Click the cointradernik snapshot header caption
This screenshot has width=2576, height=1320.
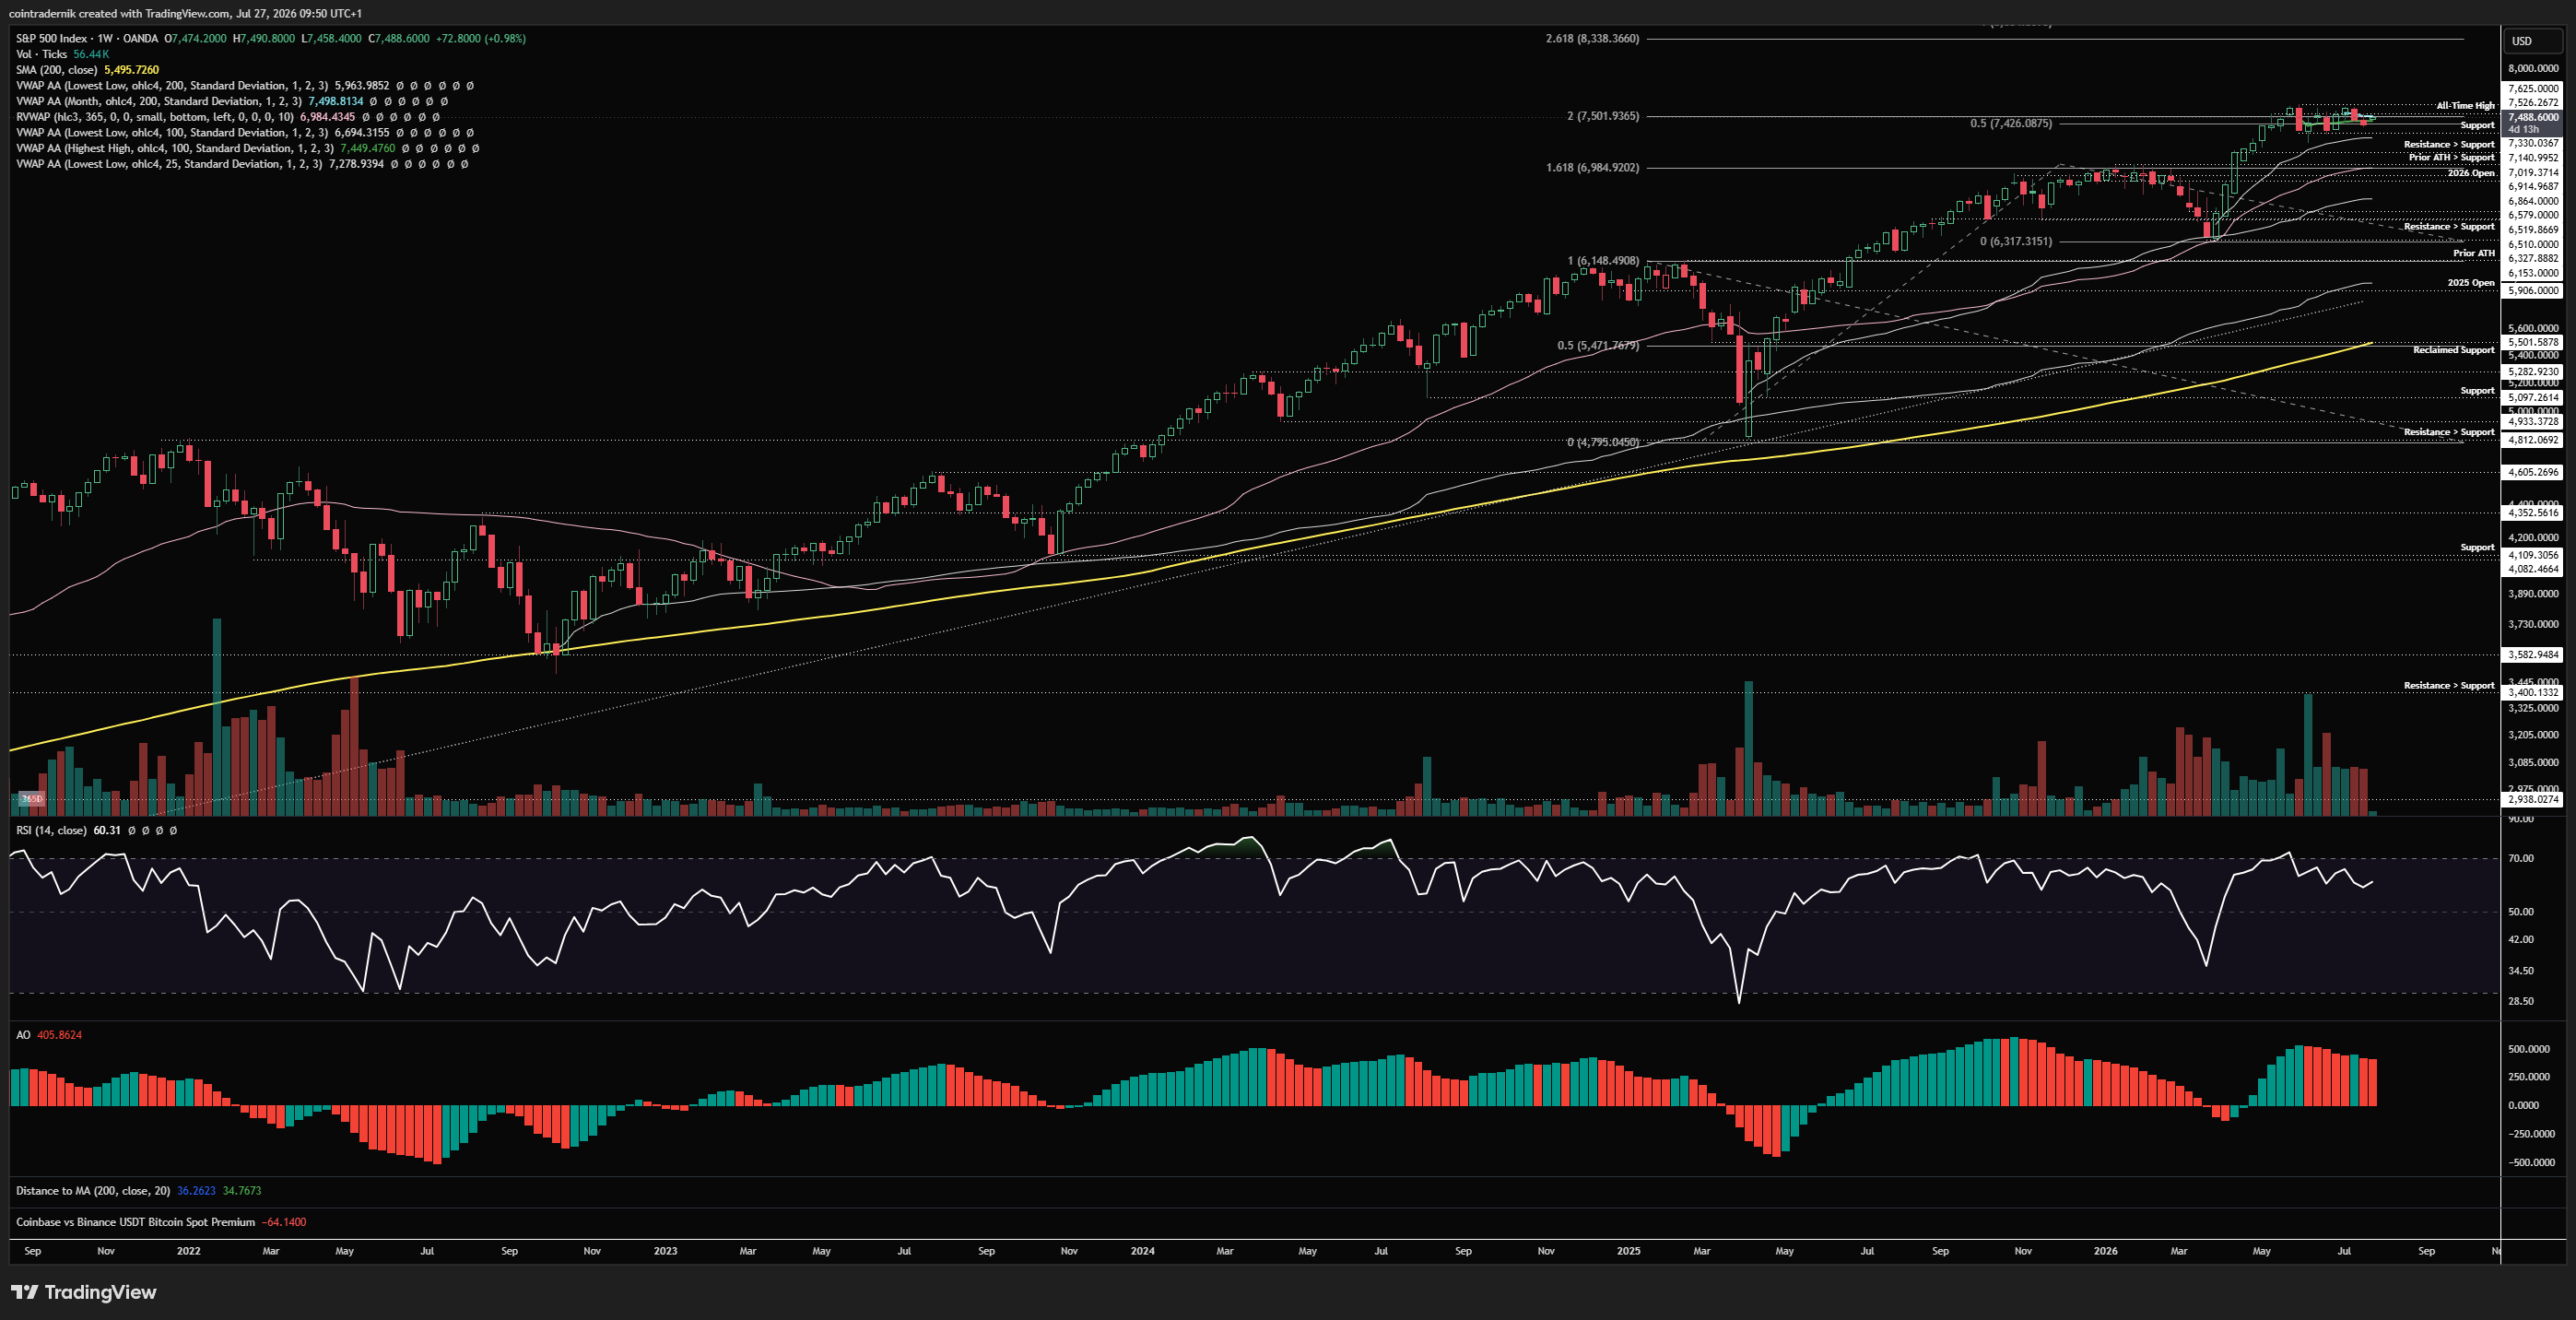pyautogui.click(x=185, y=13)
